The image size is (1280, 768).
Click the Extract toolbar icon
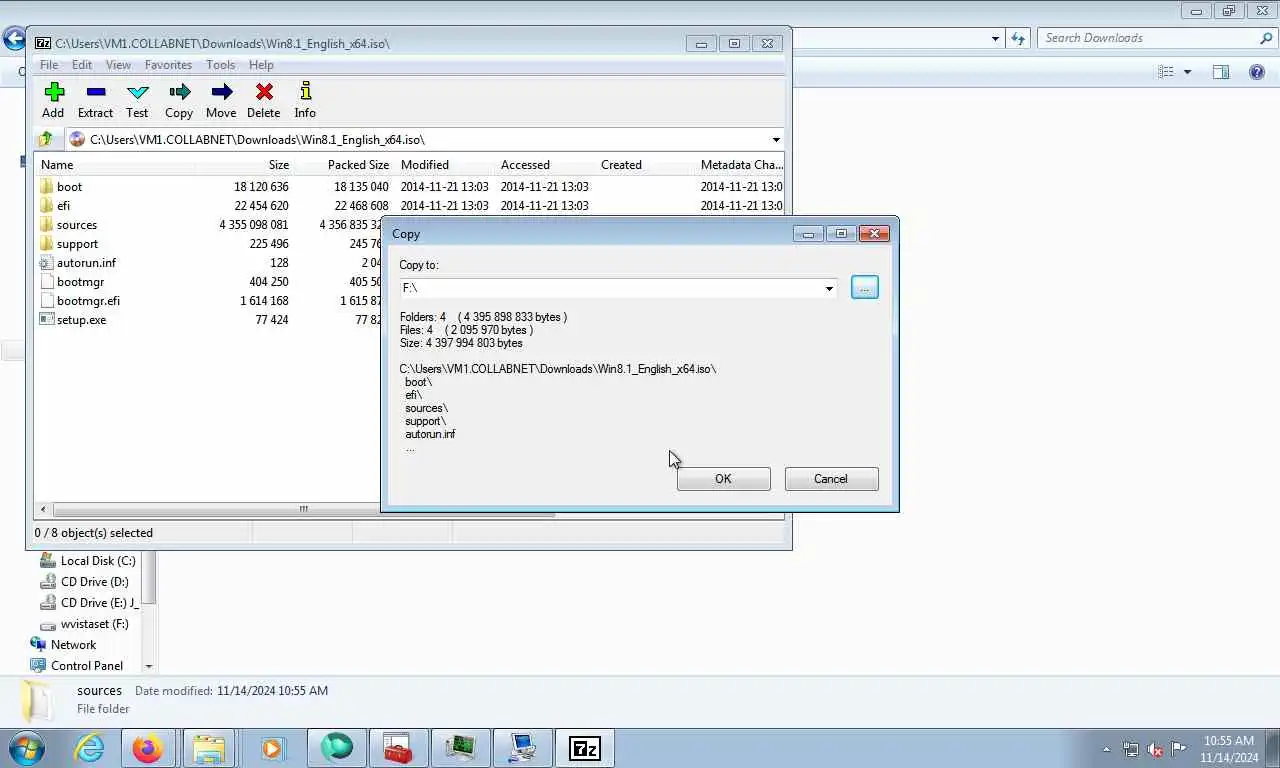(96, 92)
